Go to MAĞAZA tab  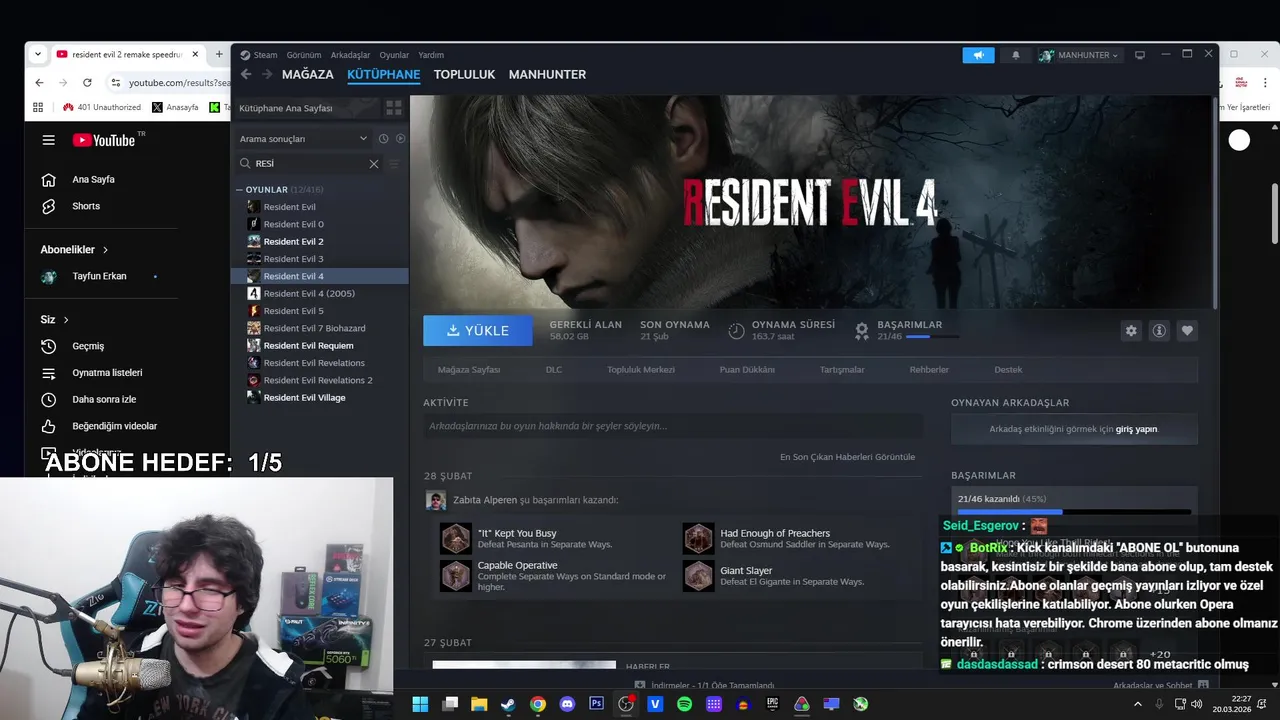[x=308, y=74]
